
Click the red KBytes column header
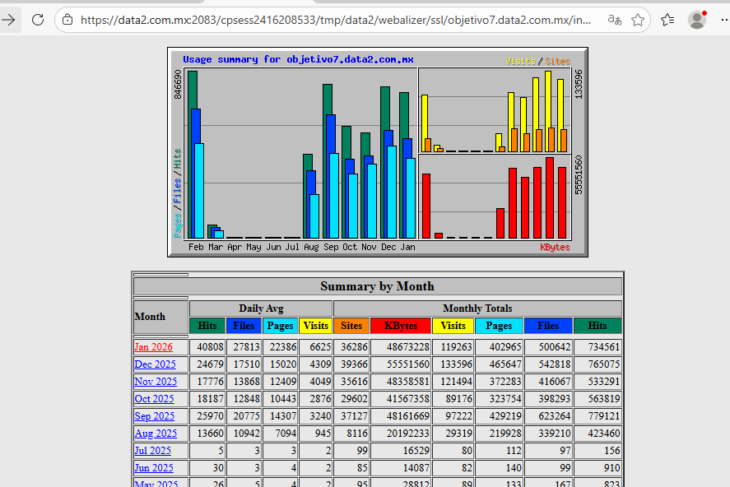(x=400, y=326)
